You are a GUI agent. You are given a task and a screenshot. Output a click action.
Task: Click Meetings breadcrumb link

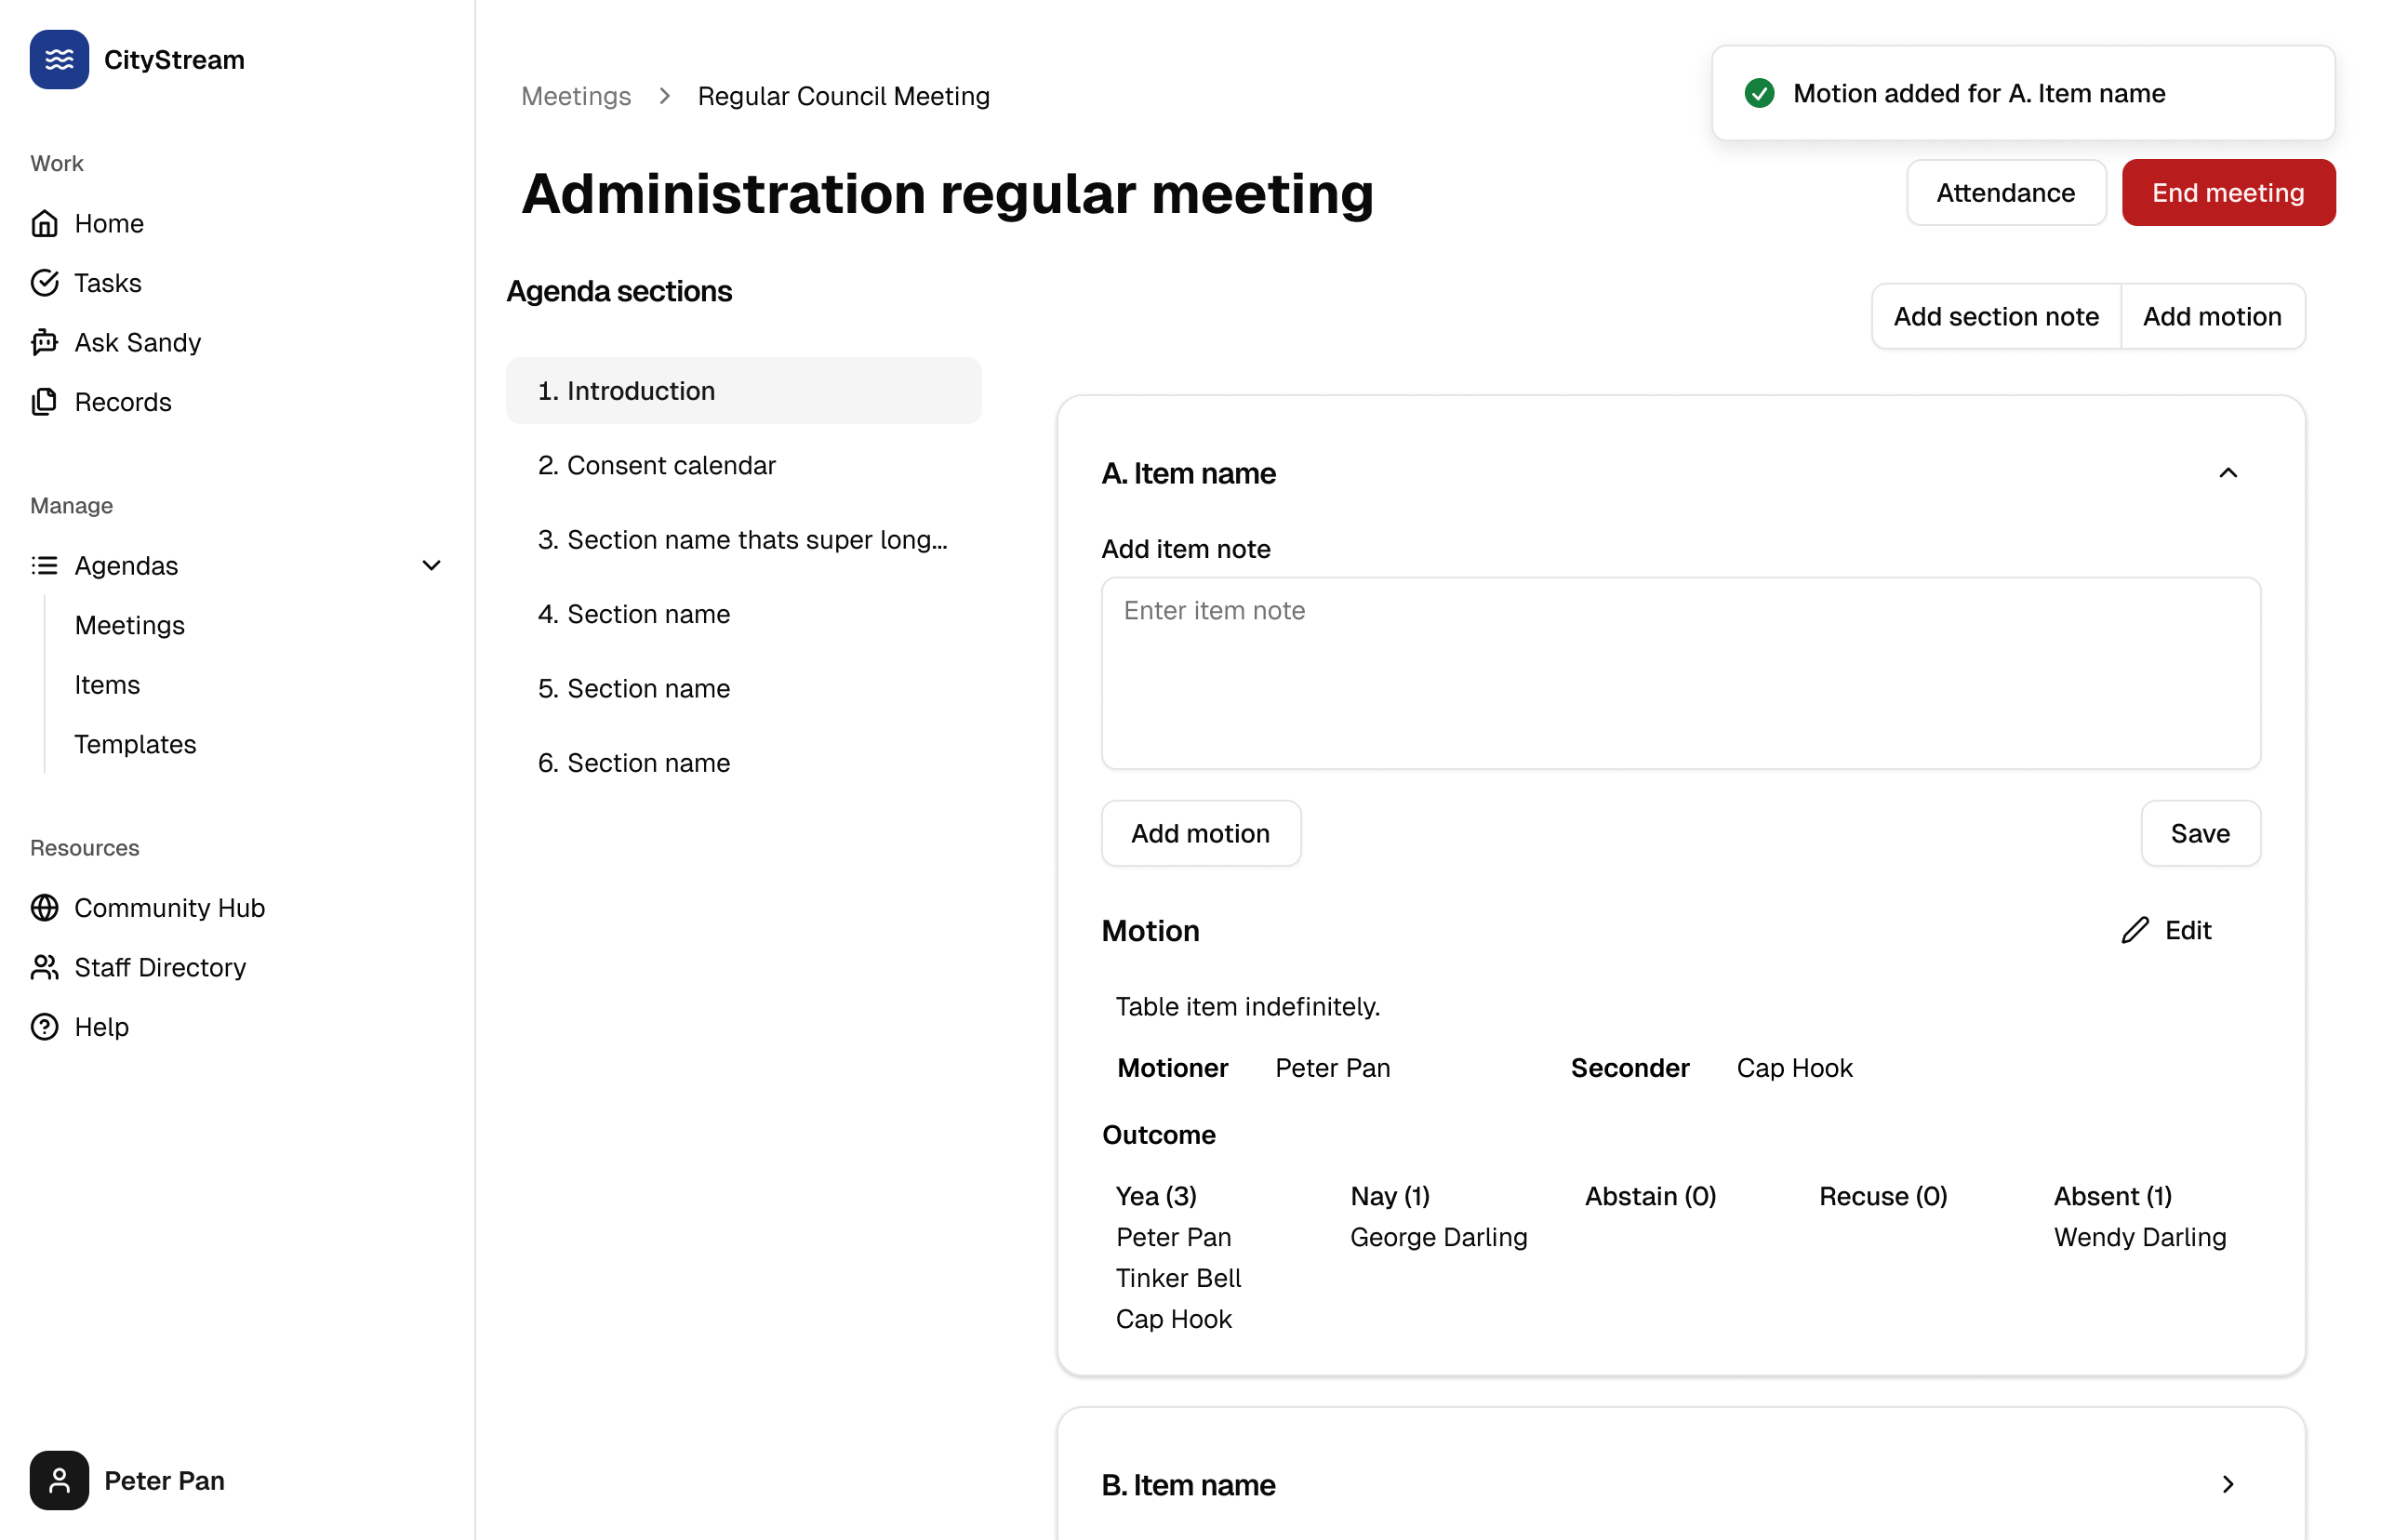tap(576, 96)
